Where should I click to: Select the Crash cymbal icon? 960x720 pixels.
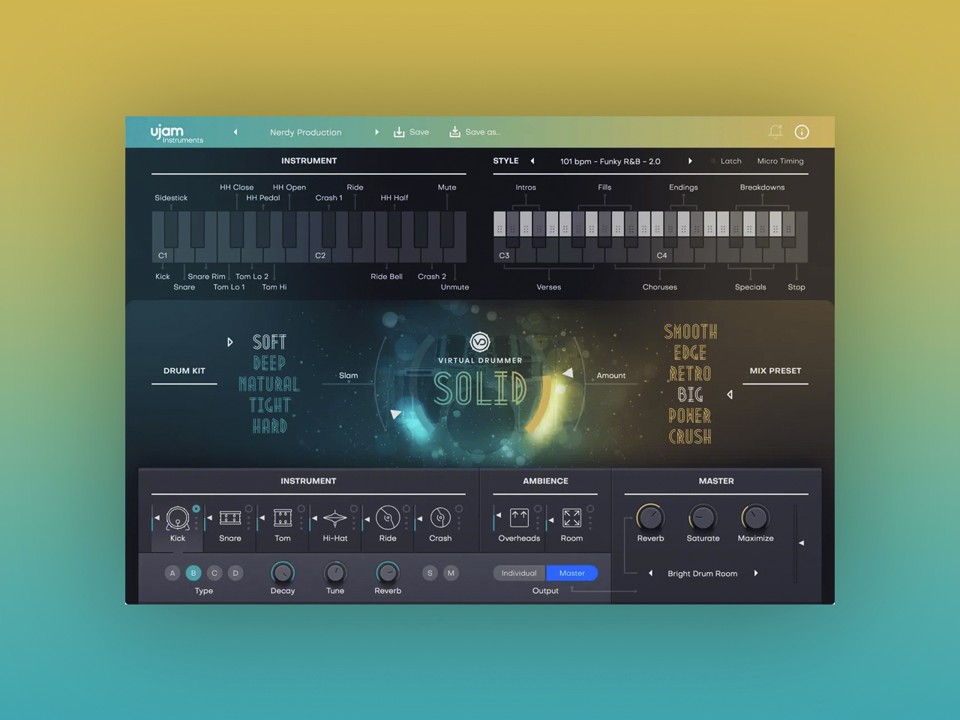point(440,518)
